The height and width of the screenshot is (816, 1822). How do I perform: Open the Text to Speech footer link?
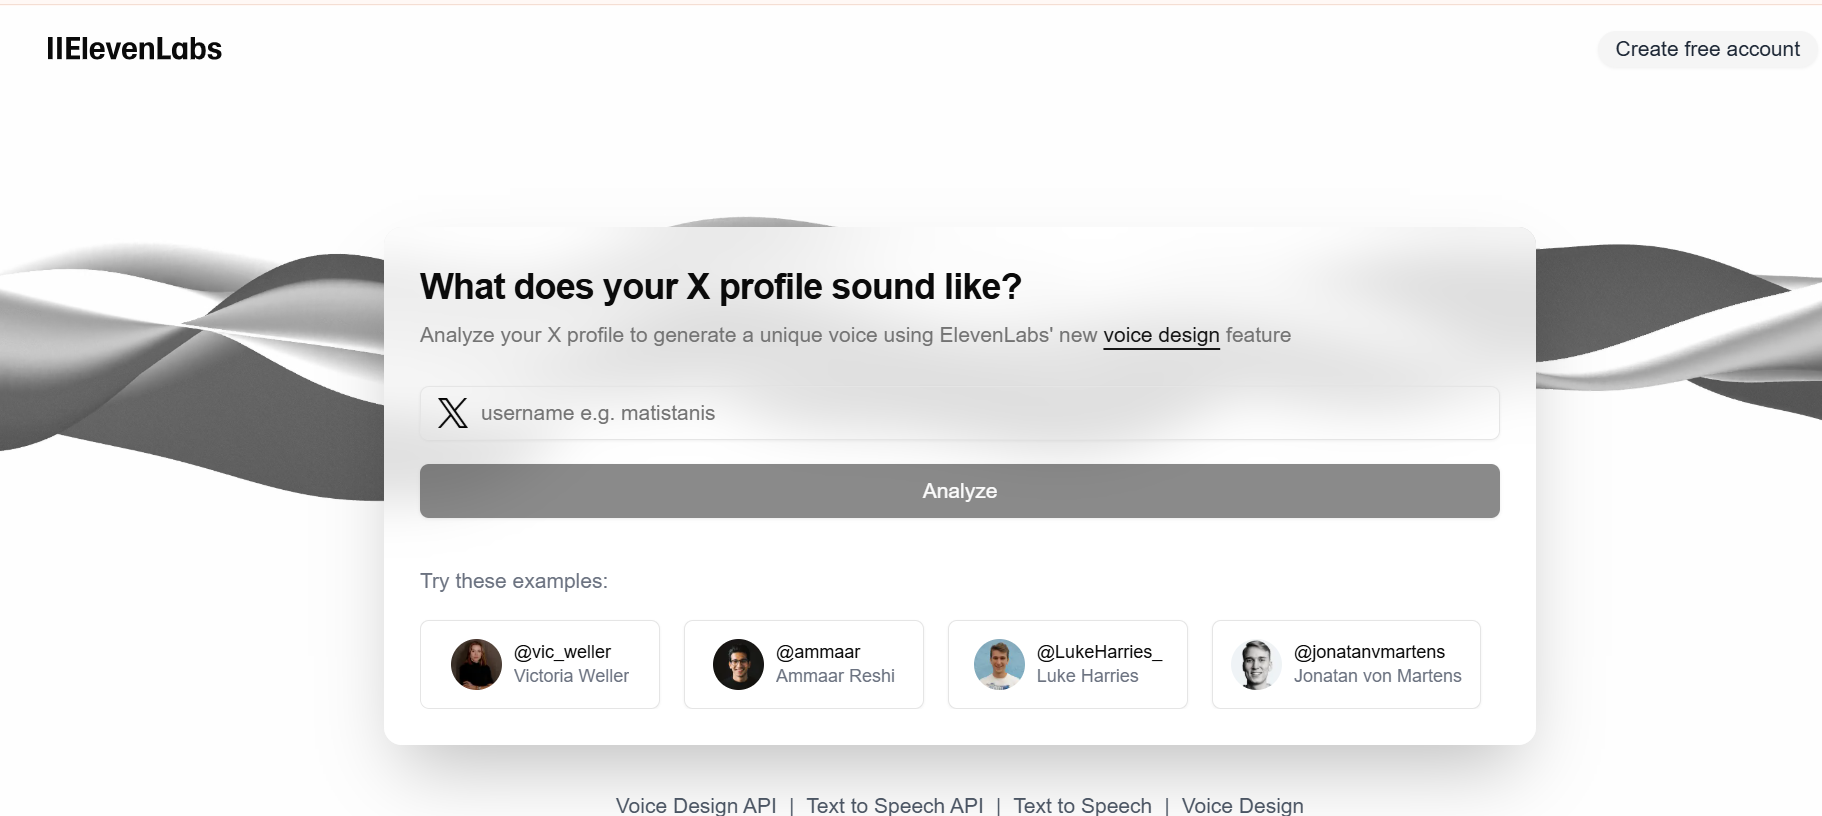pos(1082,805)
